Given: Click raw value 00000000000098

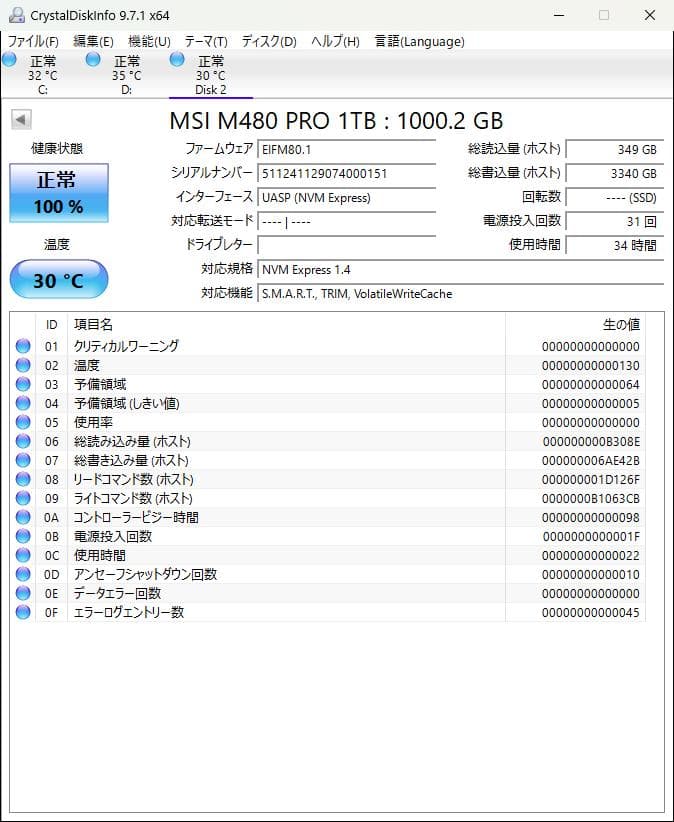Looking at the screenshot, I should pyautogui.click(x=591, y=517).
